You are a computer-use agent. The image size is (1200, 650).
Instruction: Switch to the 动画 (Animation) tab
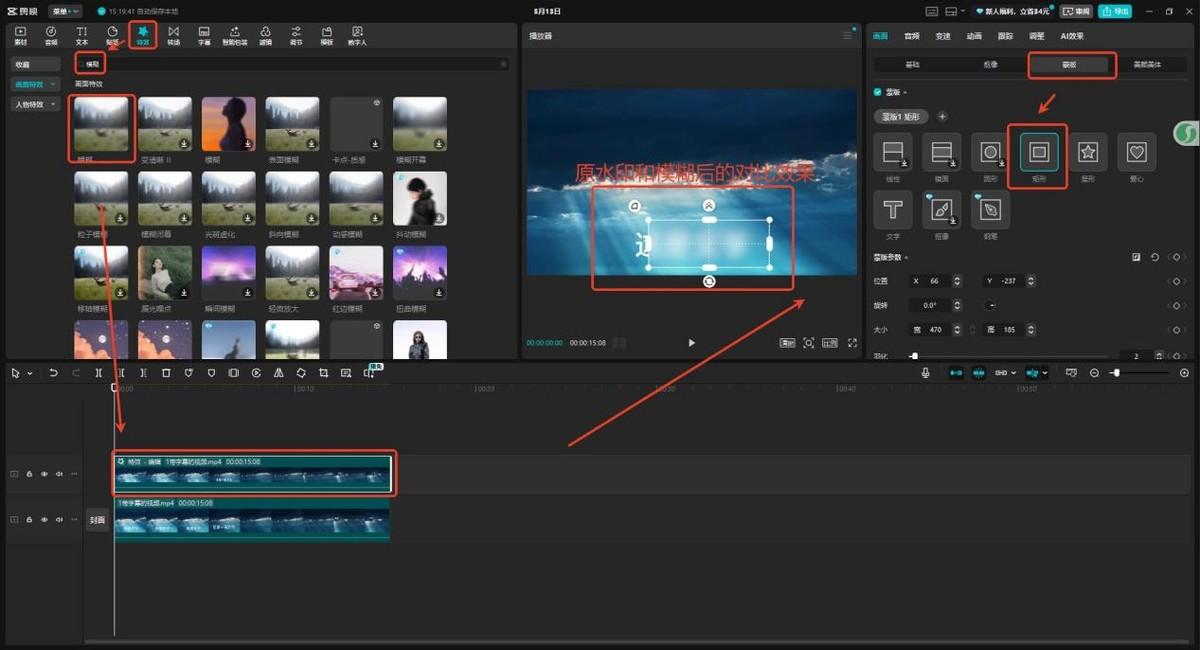tap(973, 36)
